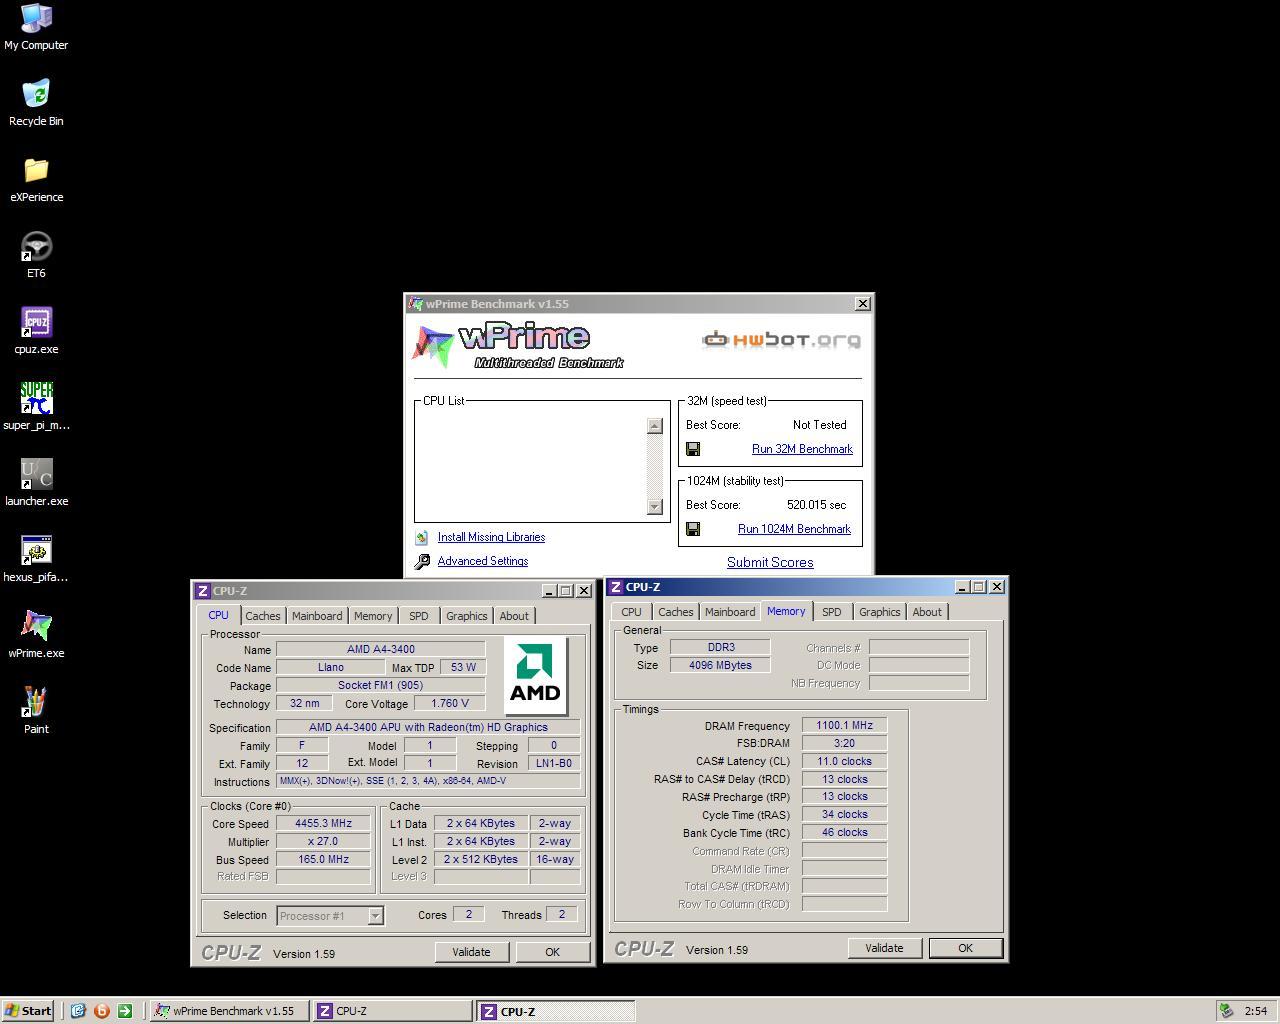This screenshot has width=1280, height=1024.
Task: Click CPU List scrollbar down arrow
Action: (x=655, y=507)
